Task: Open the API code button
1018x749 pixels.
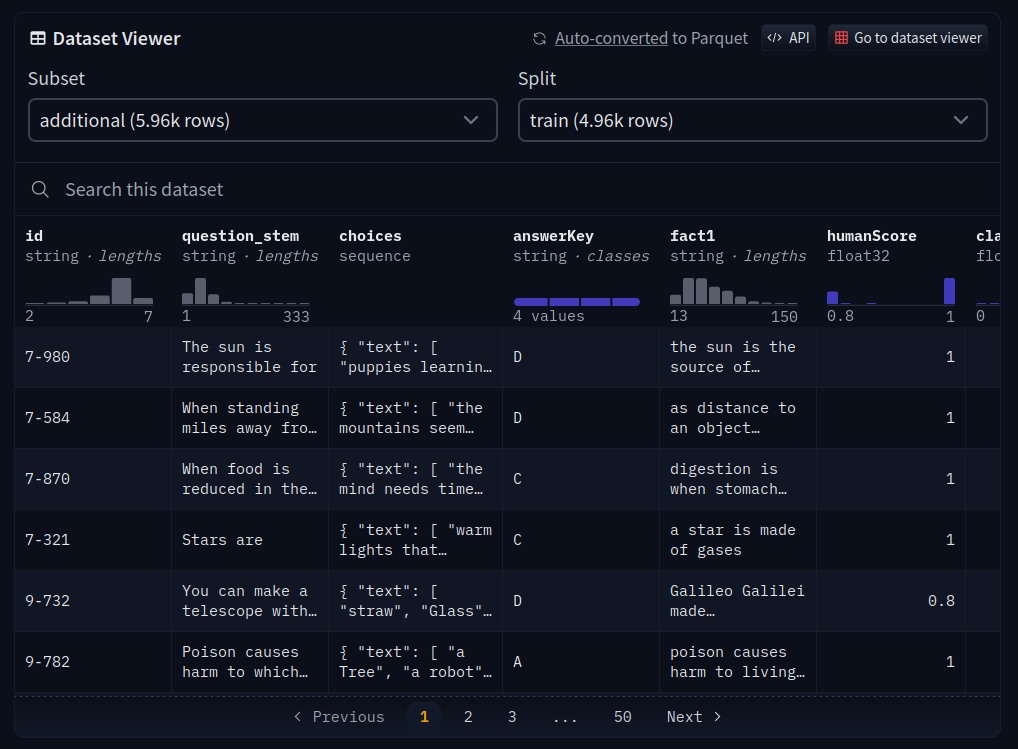Action: [x=788, y=38]
